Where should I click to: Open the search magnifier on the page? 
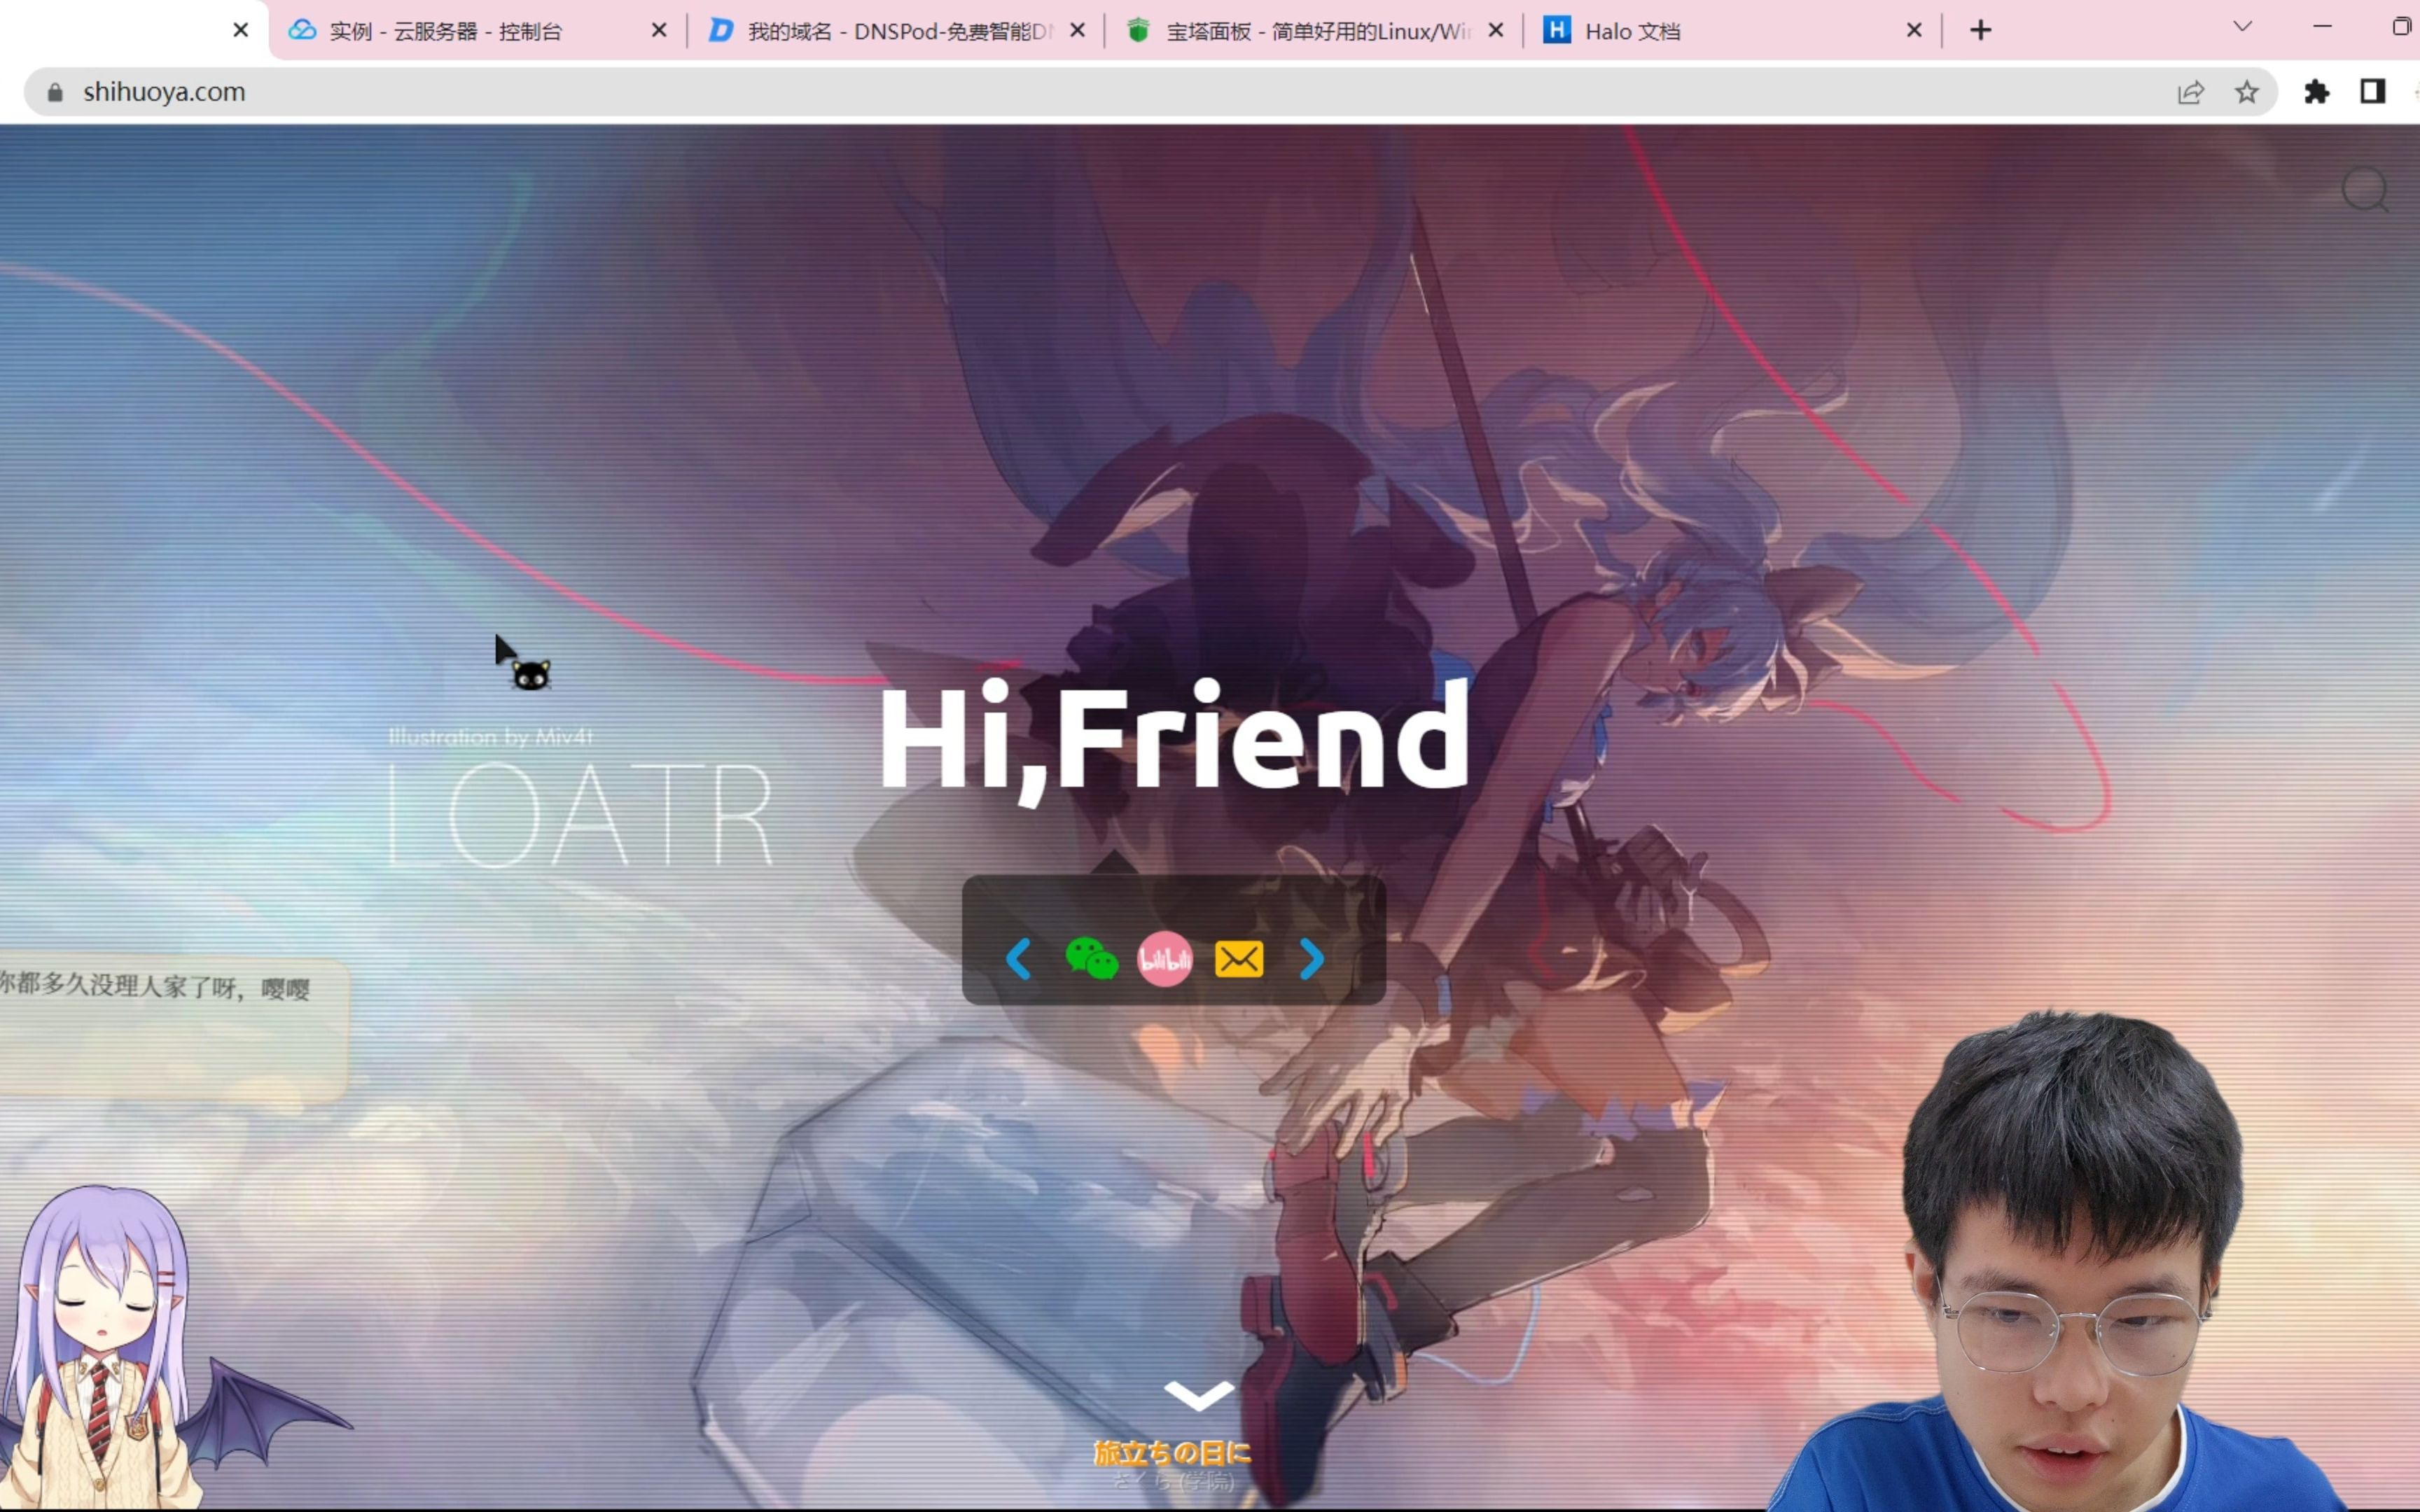point(2365,189)
